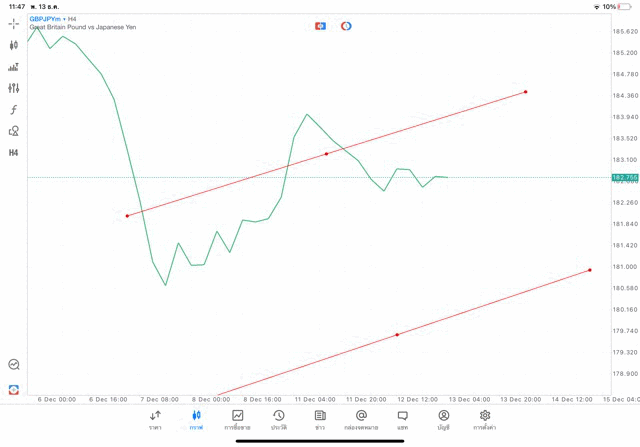This screenshot has height=447, width=640.
Task: Open the indicators function icon
Action: point(14,110)
